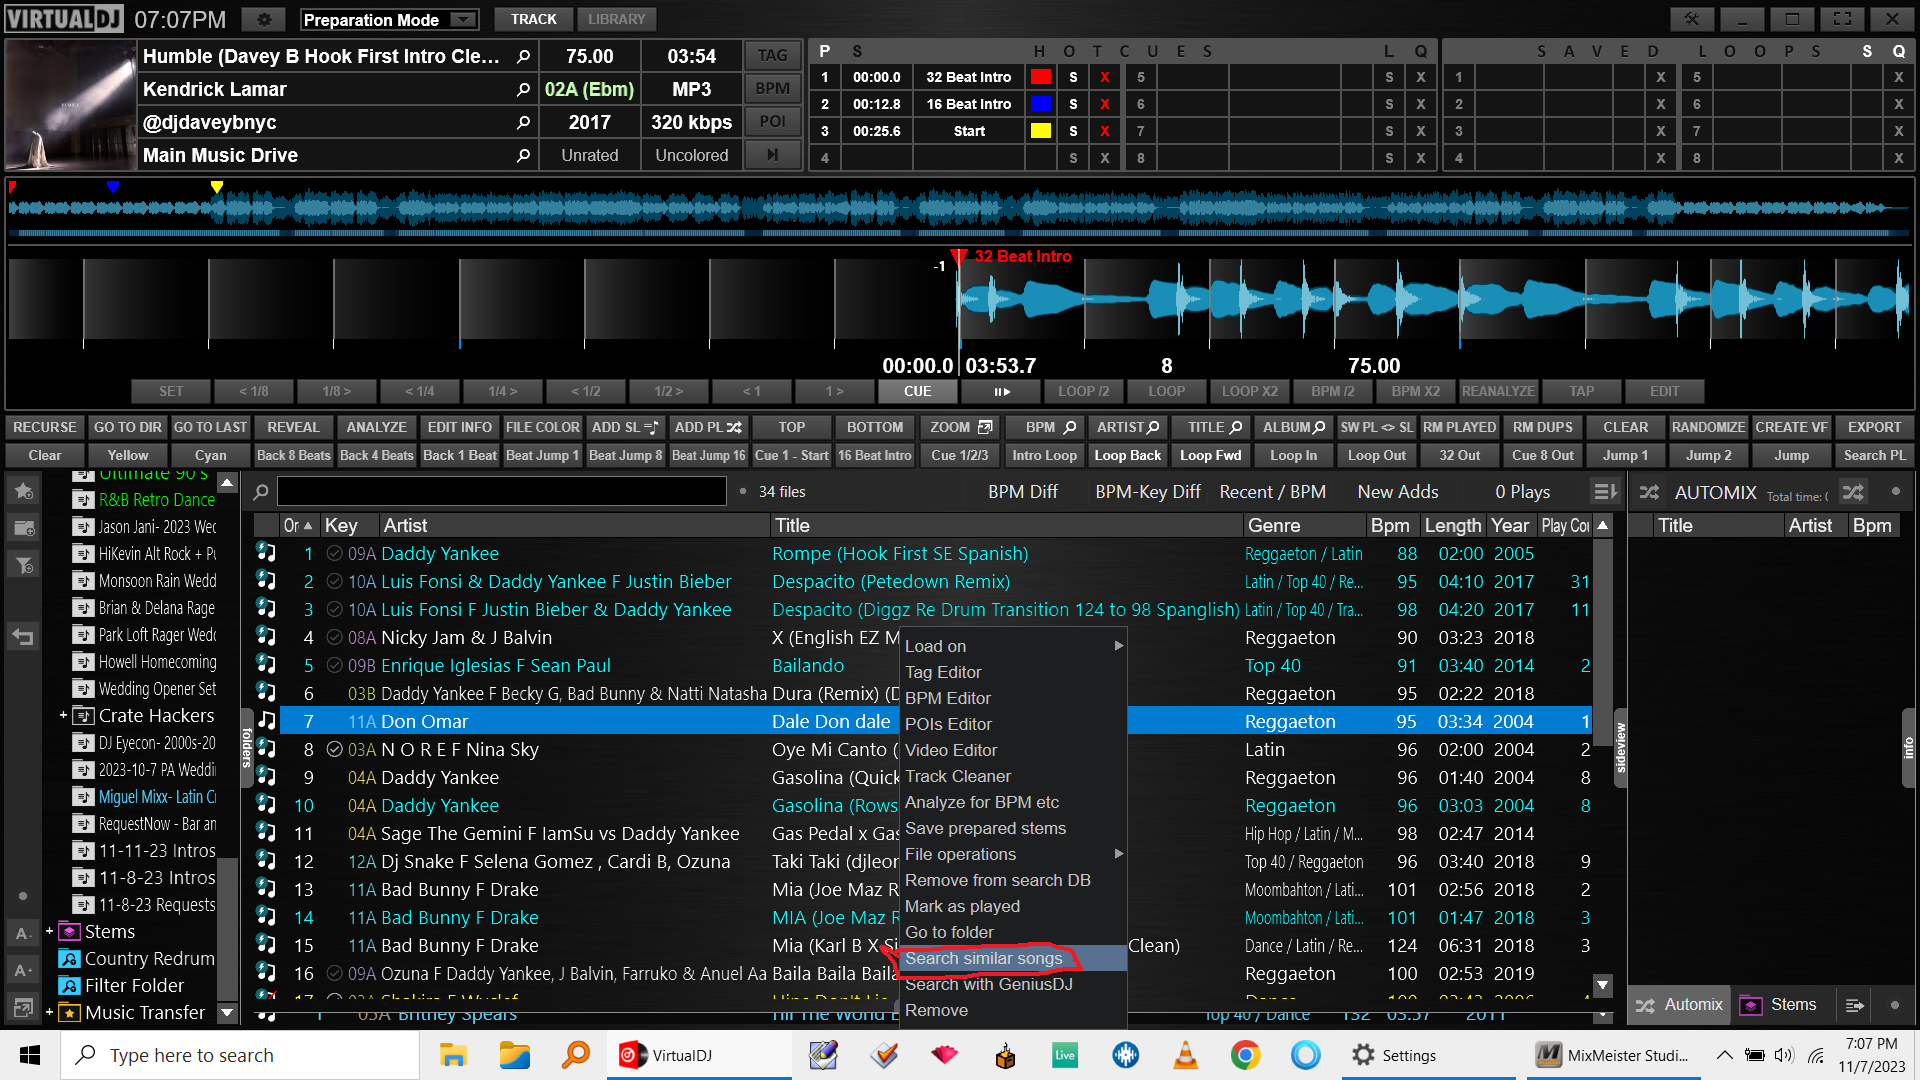This screenshot has width=1920, height=1080.
Task: Switch to the LIBRARY tab
Action: [616, 19]
